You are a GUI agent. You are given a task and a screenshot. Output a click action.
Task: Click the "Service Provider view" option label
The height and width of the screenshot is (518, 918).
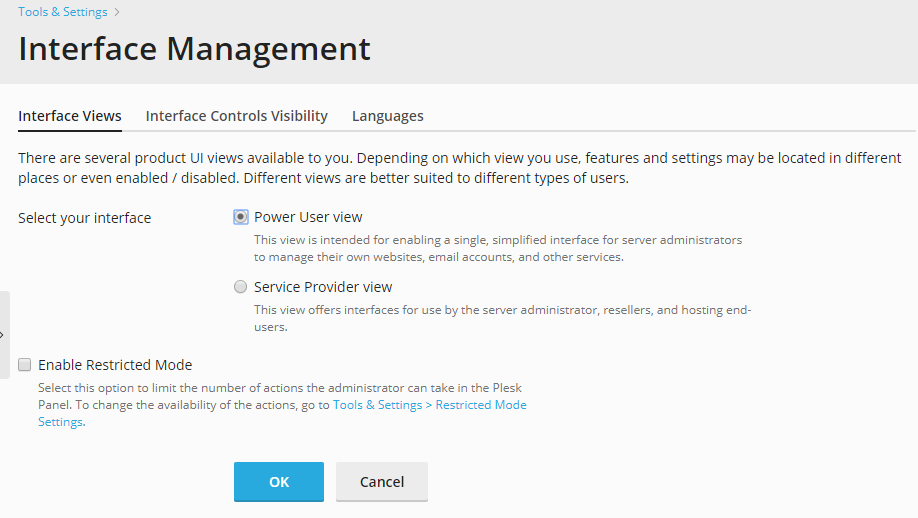pos(323,287)
